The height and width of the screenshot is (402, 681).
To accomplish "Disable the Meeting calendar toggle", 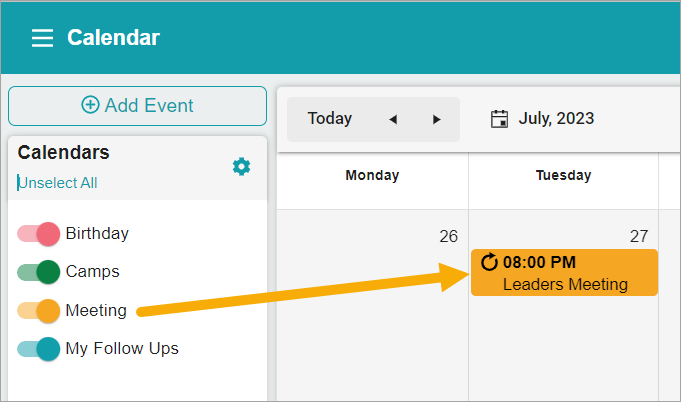I will [x=38, y=311].
